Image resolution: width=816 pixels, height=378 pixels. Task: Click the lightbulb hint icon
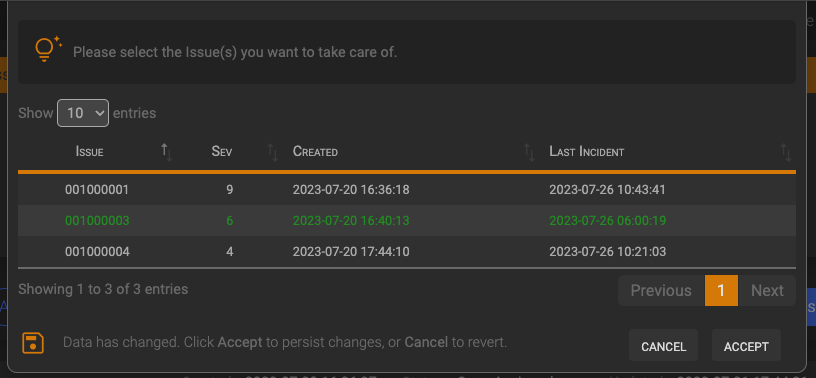[48, 49]
